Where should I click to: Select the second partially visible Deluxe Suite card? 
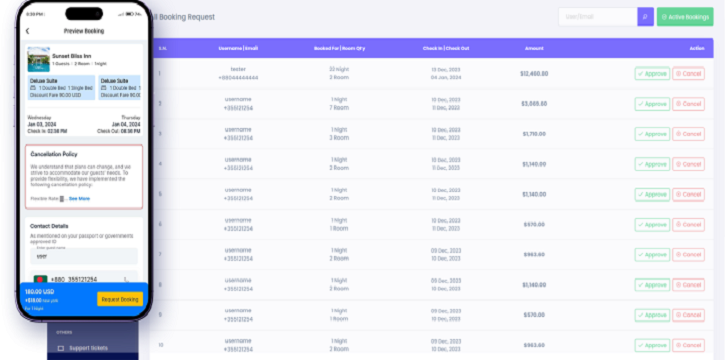(119, 88)
